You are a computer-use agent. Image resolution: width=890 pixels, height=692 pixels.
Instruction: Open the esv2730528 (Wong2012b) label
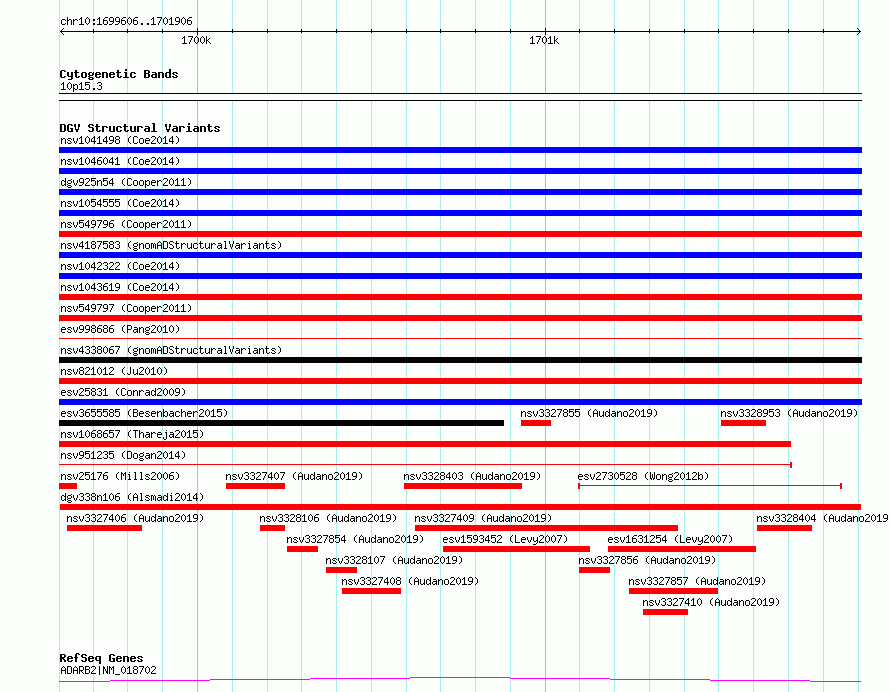(x=643, y=476)
